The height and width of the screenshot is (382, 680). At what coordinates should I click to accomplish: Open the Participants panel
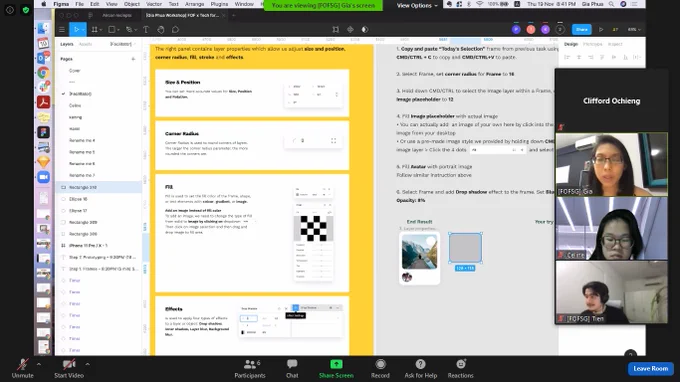pos(250,369)
